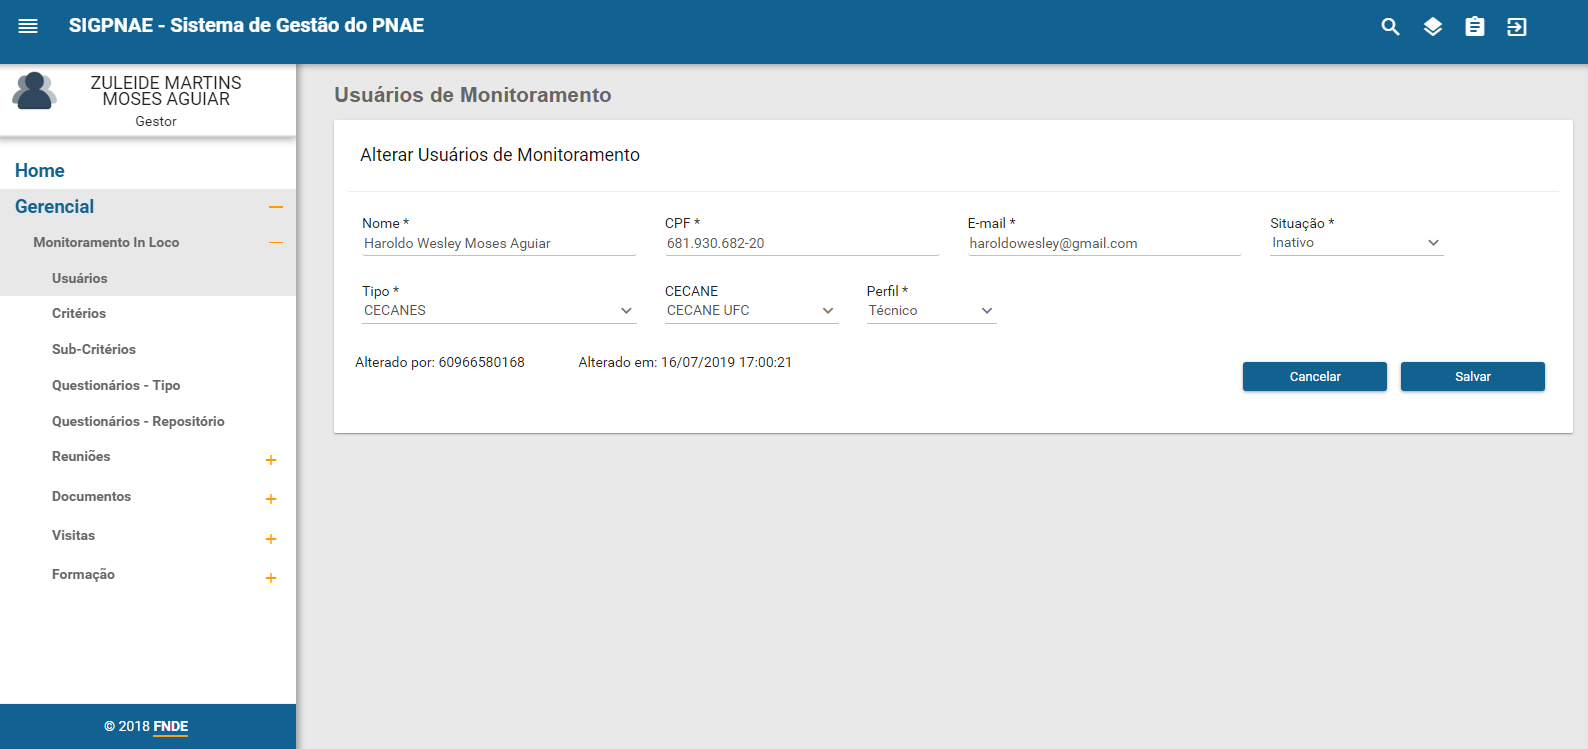Go to Home in sidebar
Screen dimensions: 1588x749
pyautogui.click(x=40, y=171)
